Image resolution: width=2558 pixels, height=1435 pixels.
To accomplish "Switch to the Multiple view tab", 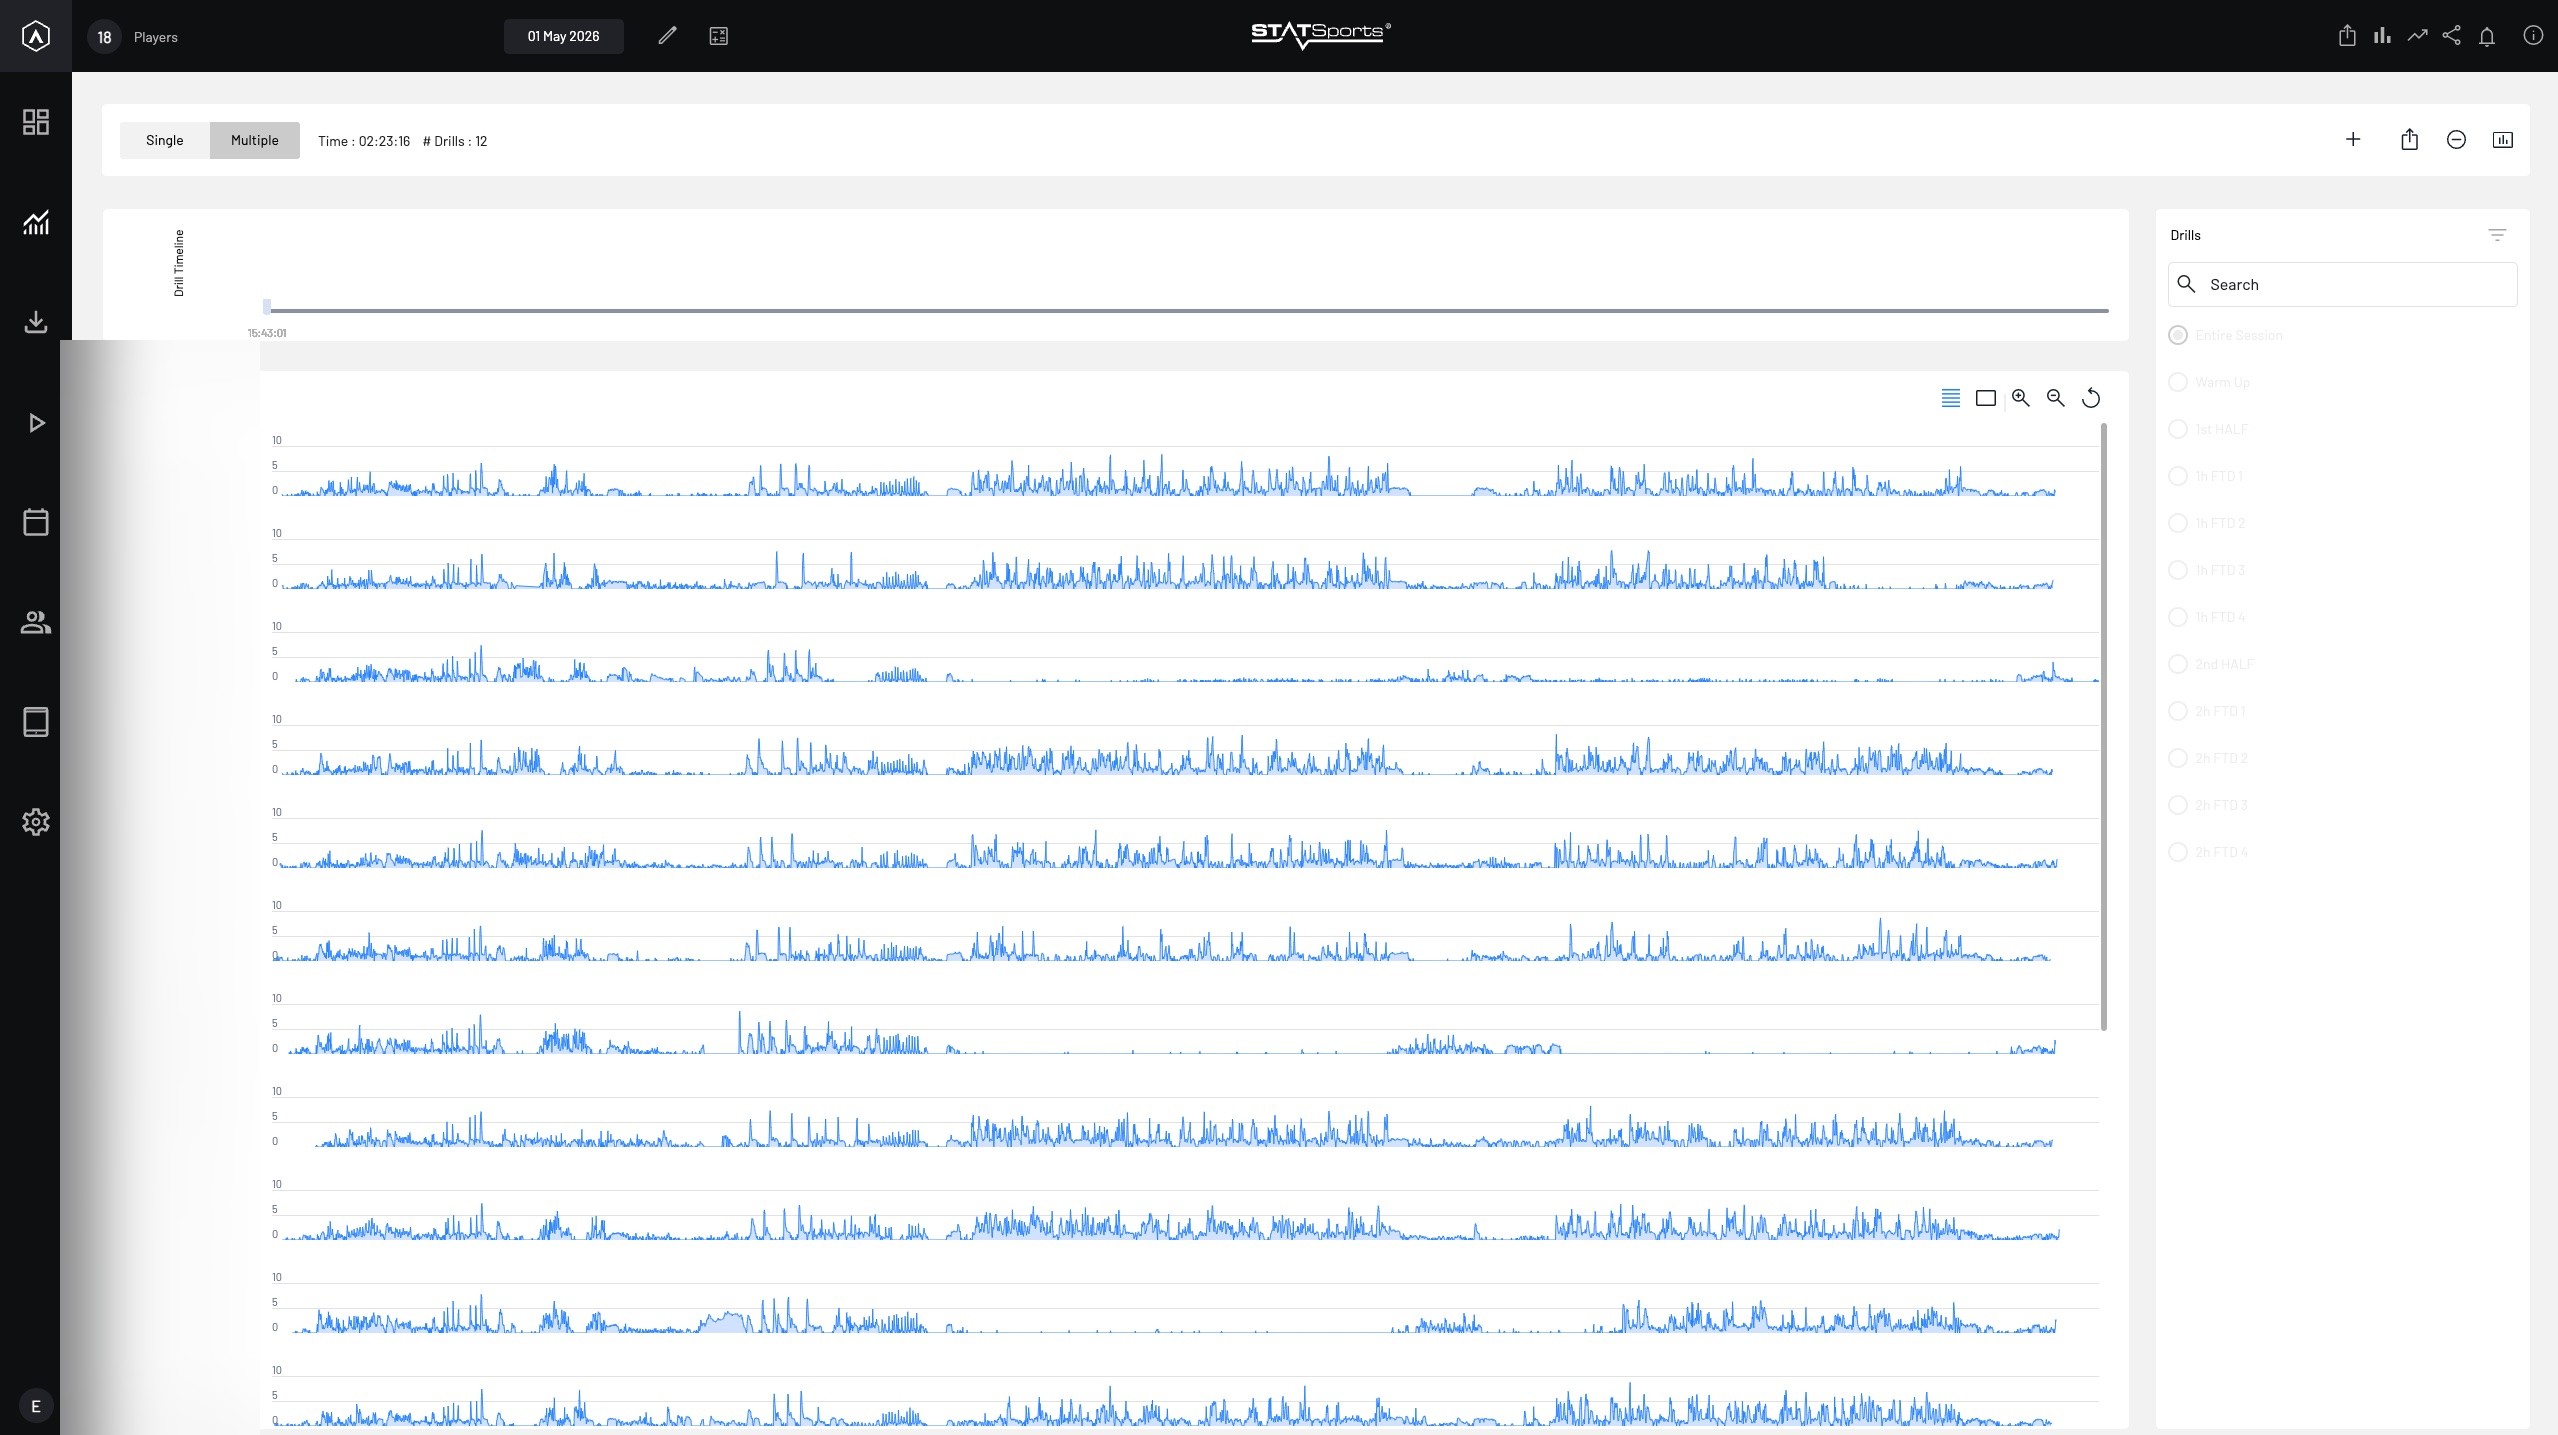I will [x=255, y=140].
